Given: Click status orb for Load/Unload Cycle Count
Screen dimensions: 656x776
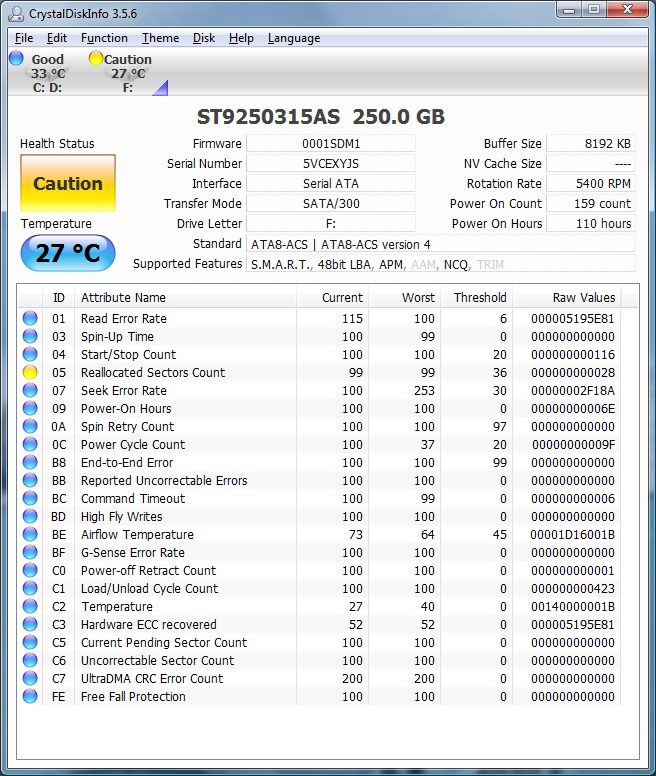Looking at the screenshot, I should pos(30,588).
